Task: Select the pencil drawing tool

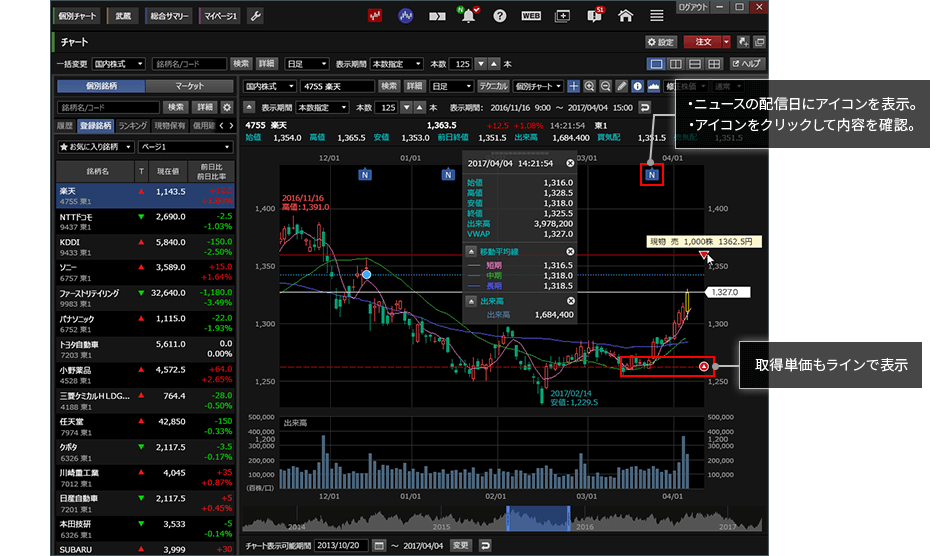Action: (x=622, y=86)
